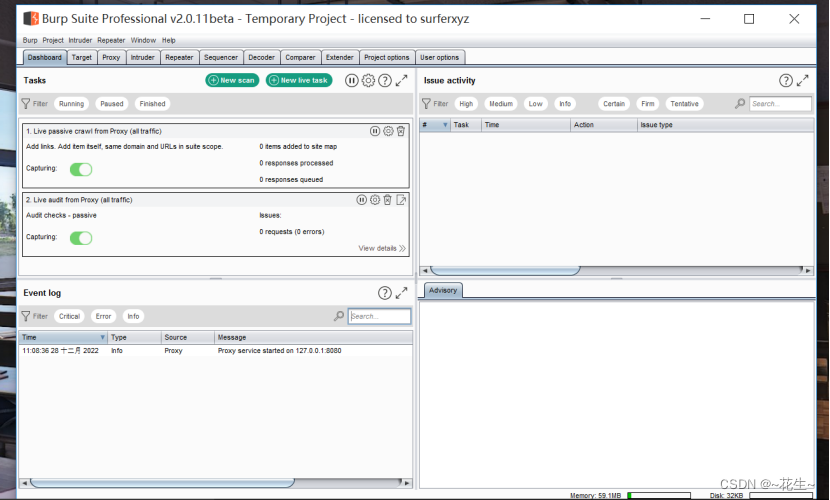Open help for Tasks panel
This screenshot has height=500, width=830.
385,80
